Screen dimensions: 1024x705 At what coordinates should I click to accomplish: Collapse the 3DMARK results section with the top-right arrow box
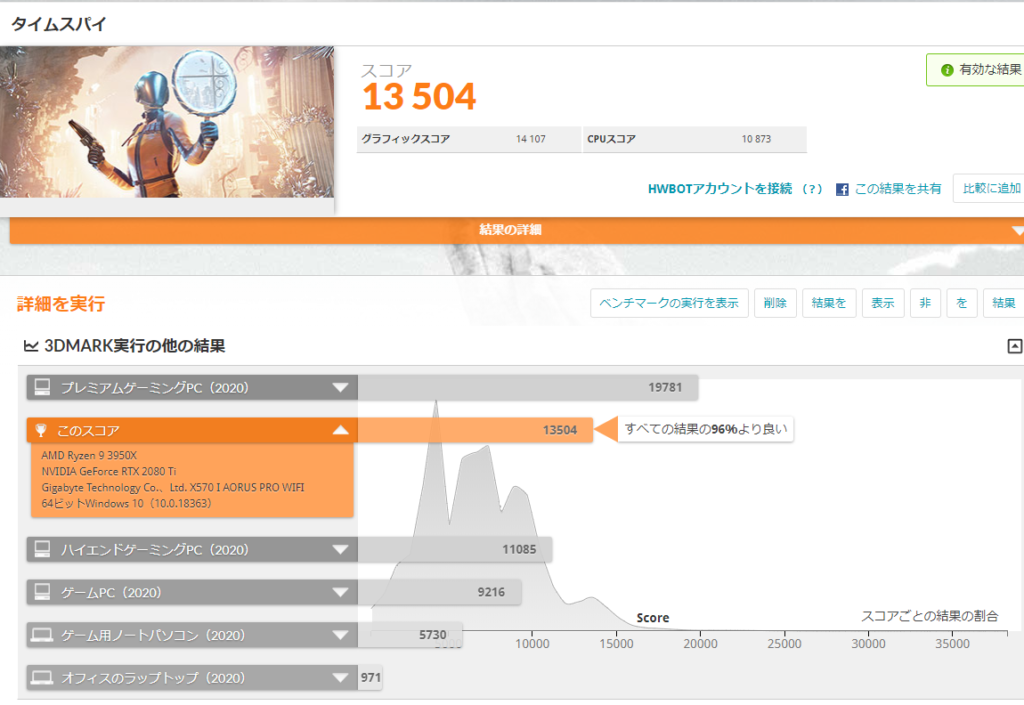1014,346
